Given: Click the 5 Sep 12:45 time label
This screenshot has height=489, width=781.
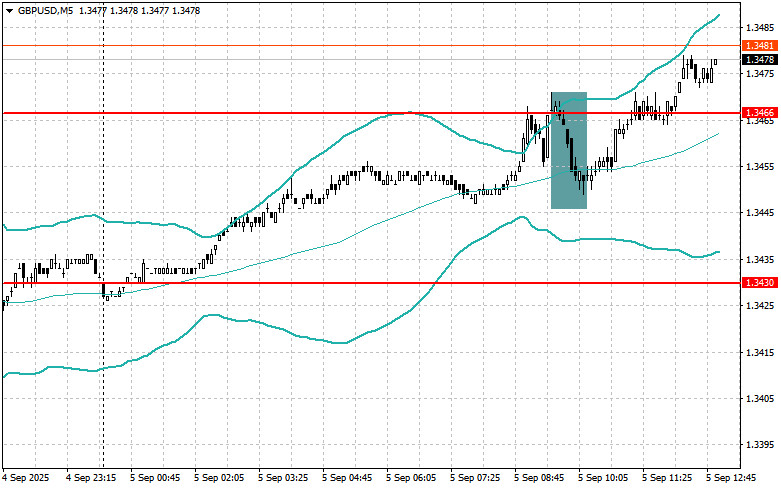Looking at the screenshot, I should coord(731,478).
